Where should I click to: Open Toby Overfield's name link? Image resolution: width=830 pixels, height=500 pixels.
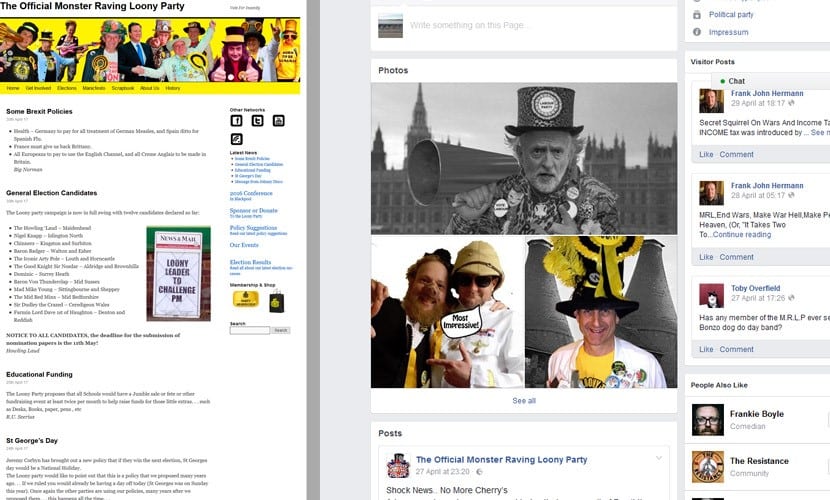click(755, 288)
